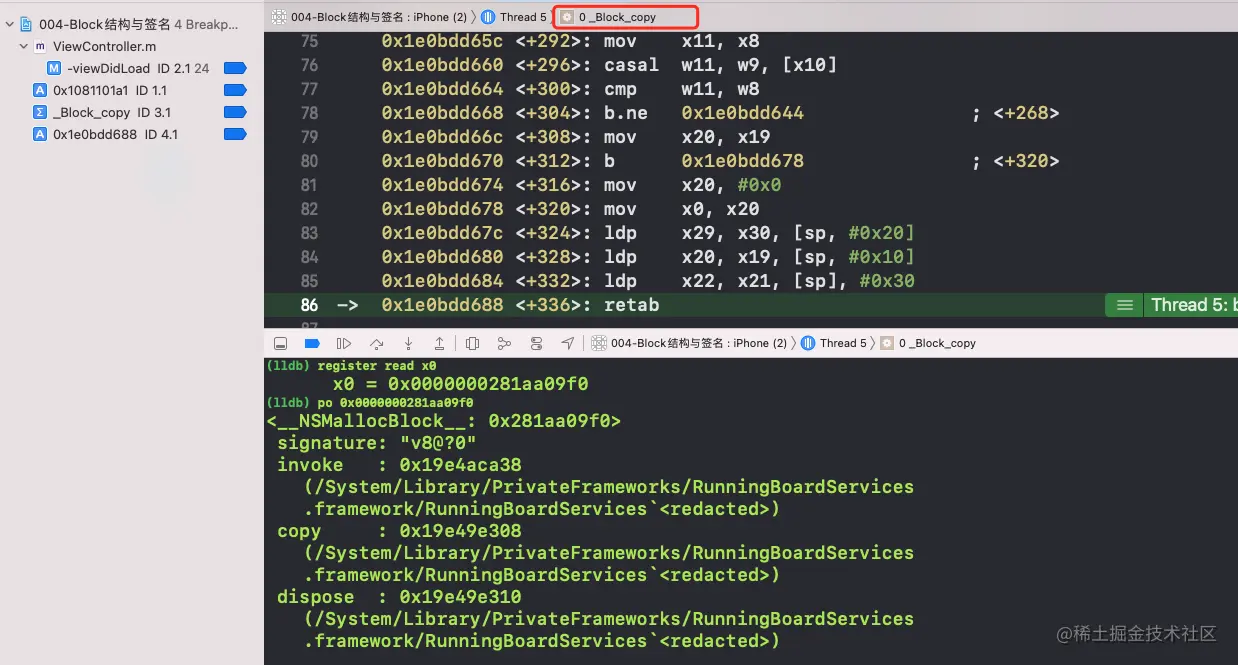Toggle the _Block_copy symbolic breakpoint
The width and height of the screenshot is (1238, 665).
(235, 112)
